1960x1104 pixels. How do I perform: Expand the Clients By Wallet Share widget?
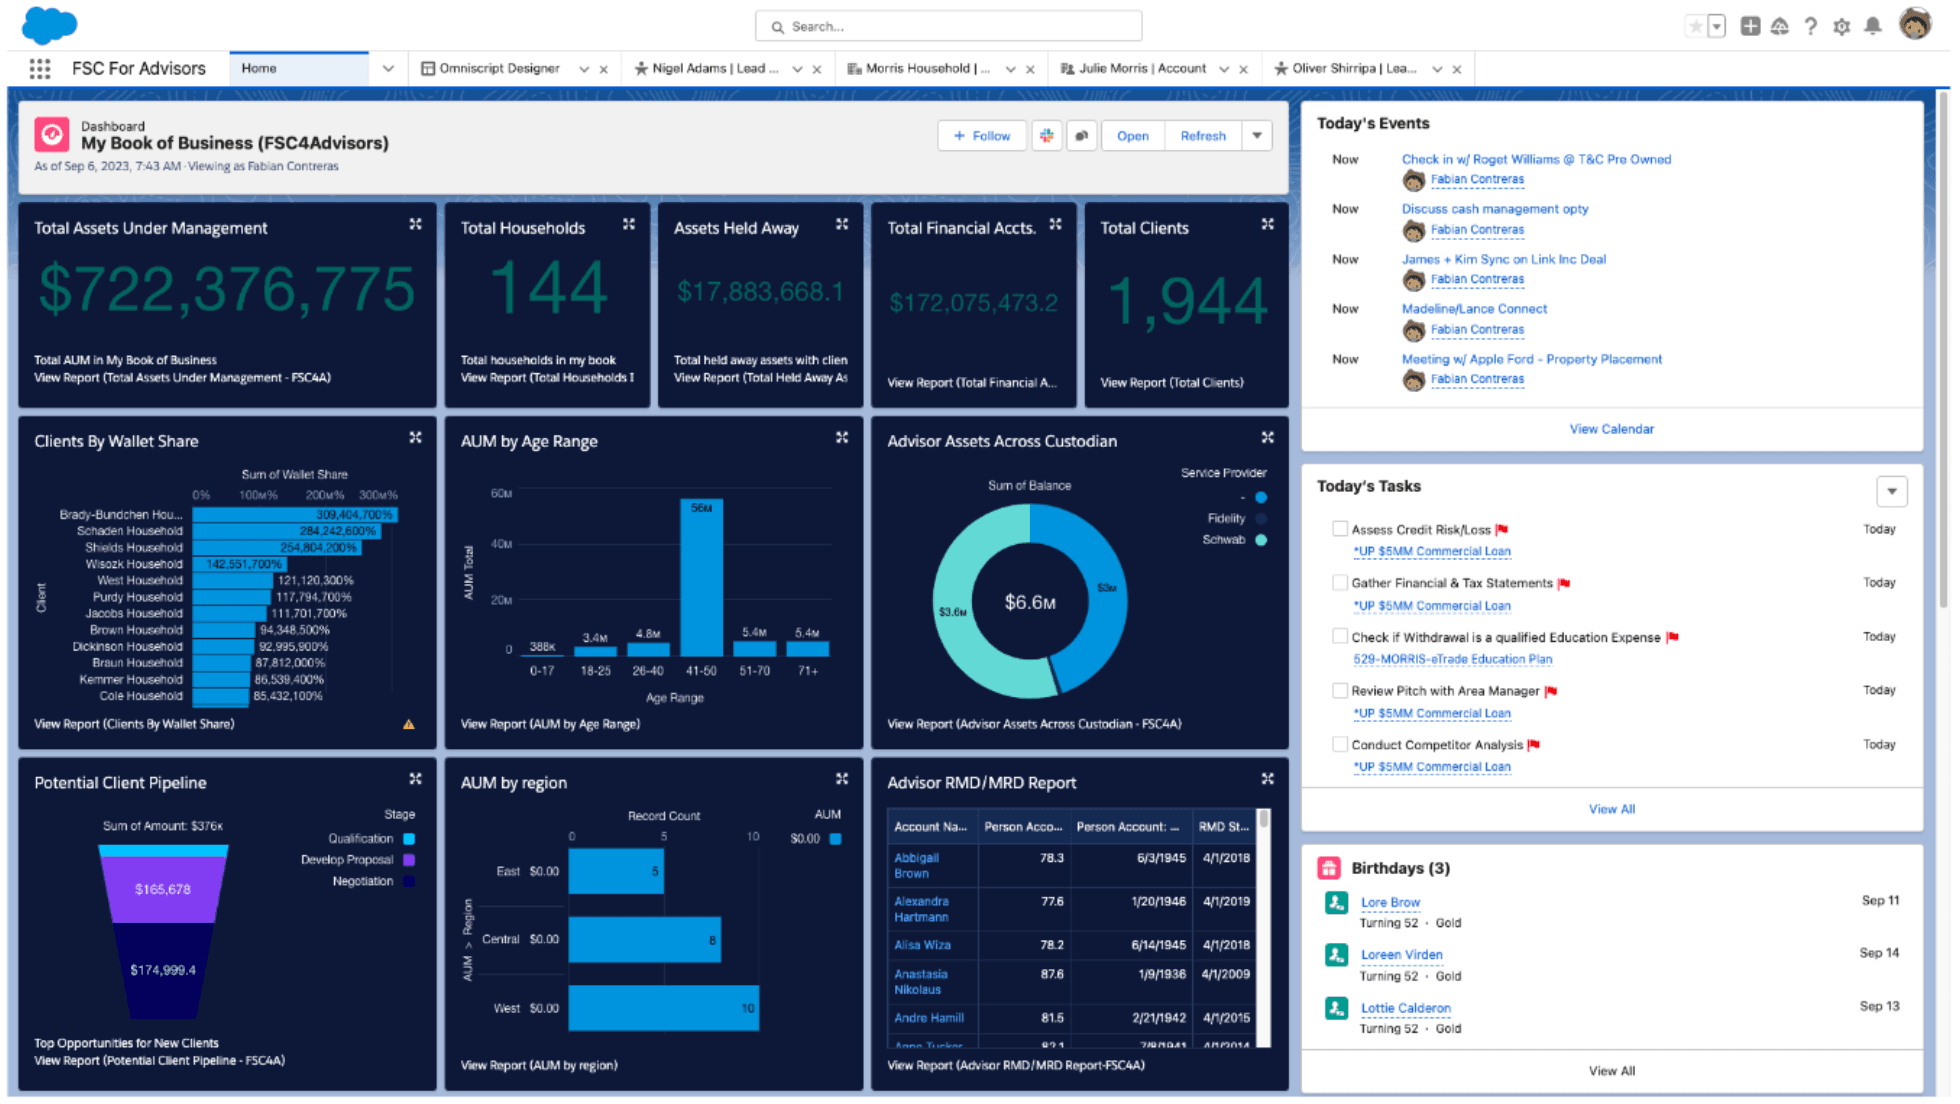(x=415, y=438)
